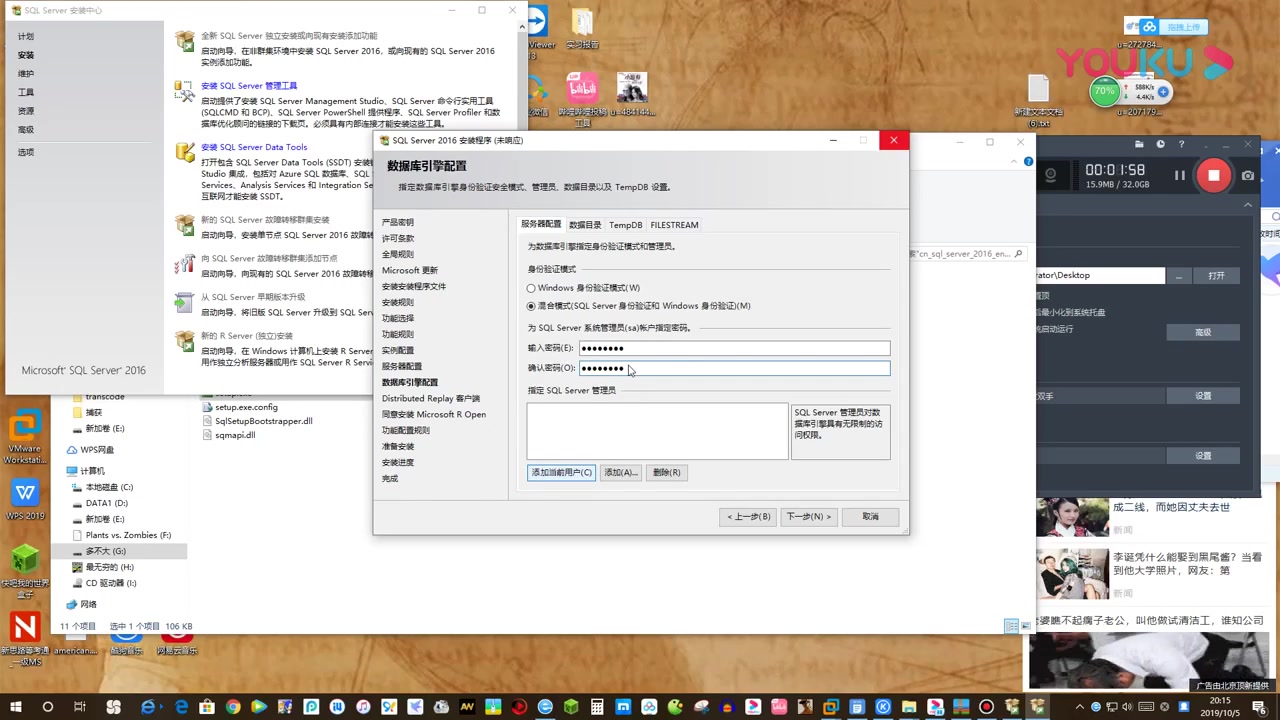Open the VMware Workstation desktop icon
The width and height of the screenshot is (1280, 720).
coord(25,436)
